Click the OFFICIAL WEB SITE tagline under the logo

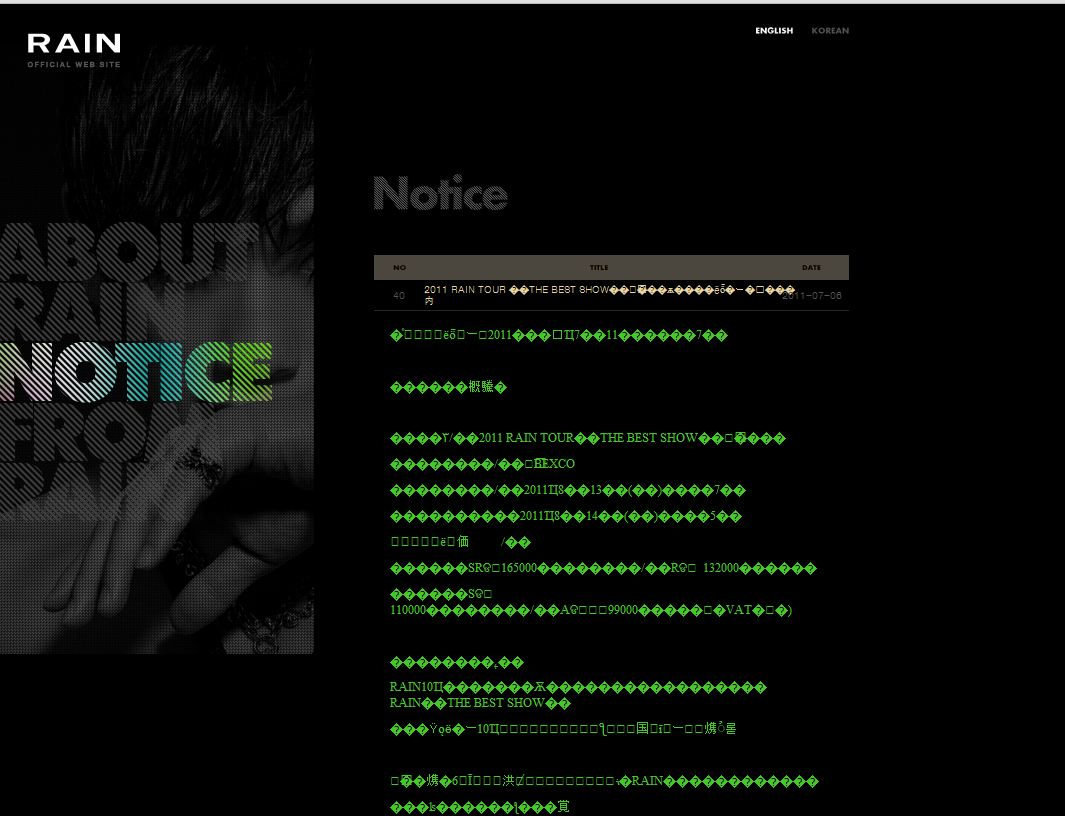[74, 65]
